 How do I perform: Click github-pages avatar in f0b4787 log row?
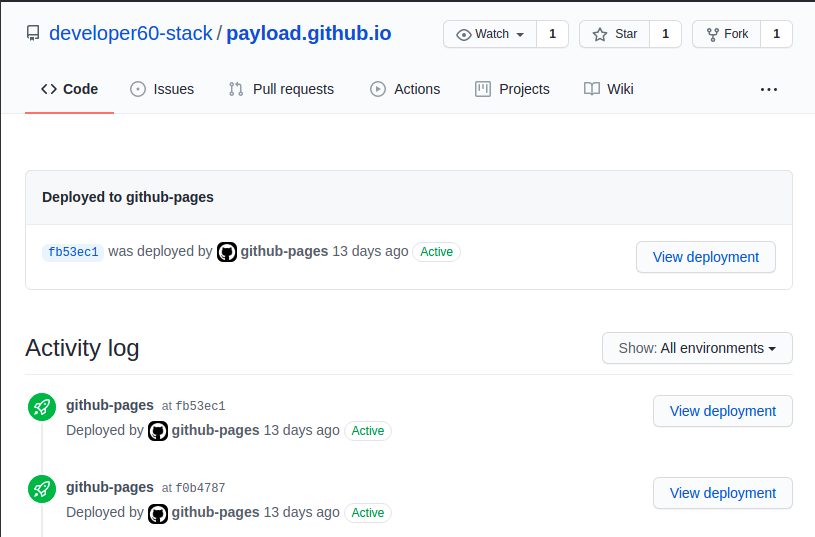pos(158,513)
